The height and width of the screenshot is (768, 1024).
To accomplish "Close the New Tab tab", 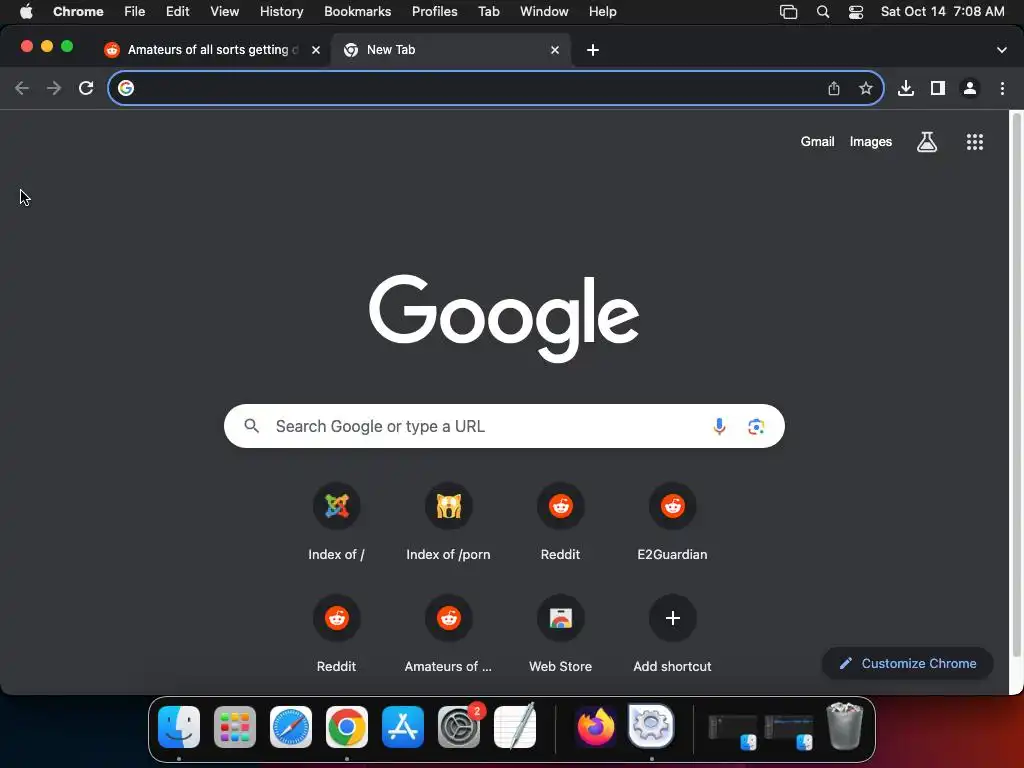I will point(554,50).
